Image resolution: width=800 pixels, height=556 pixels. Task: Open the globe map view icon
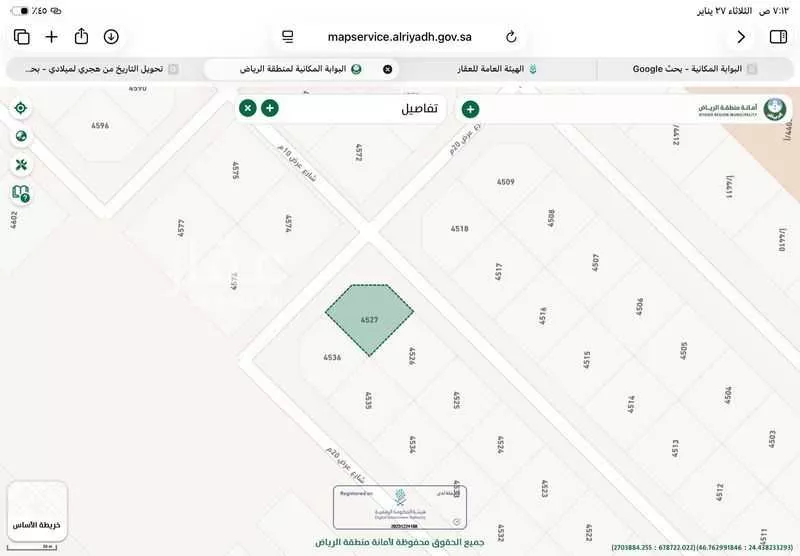click(20, 136)
